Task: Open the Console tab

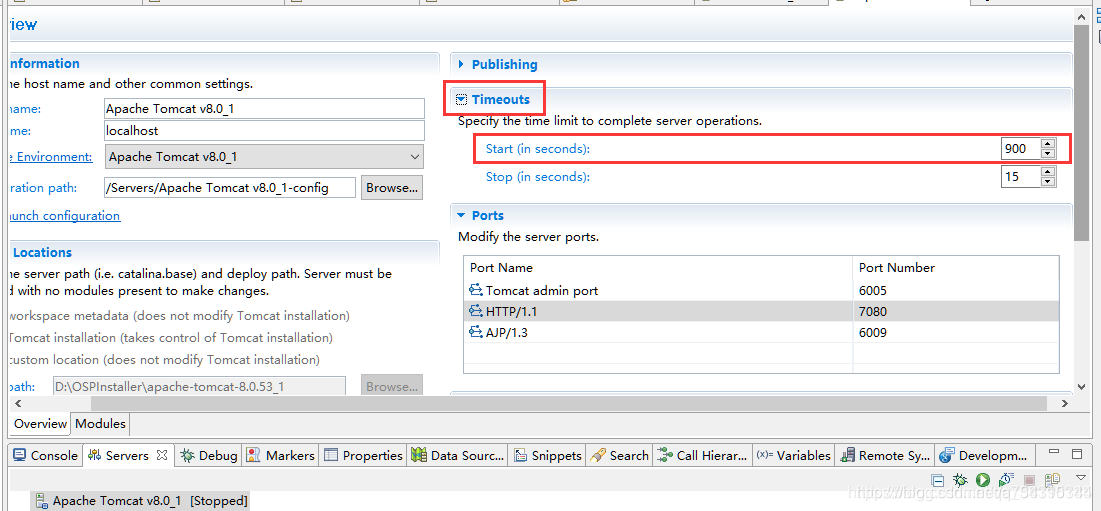Action: coord(46,456)
